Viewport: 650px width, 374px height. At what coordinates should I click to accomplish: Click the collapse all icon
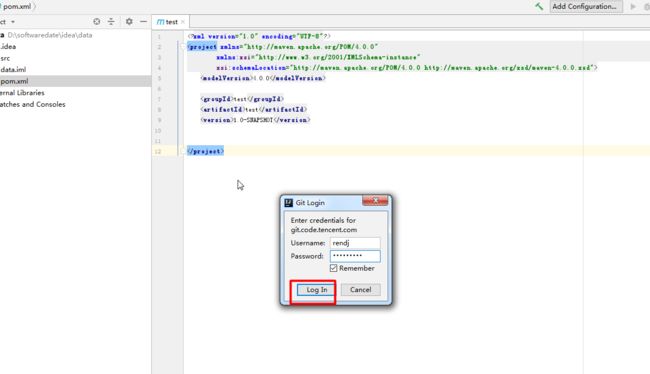click(x=111, y=22)
